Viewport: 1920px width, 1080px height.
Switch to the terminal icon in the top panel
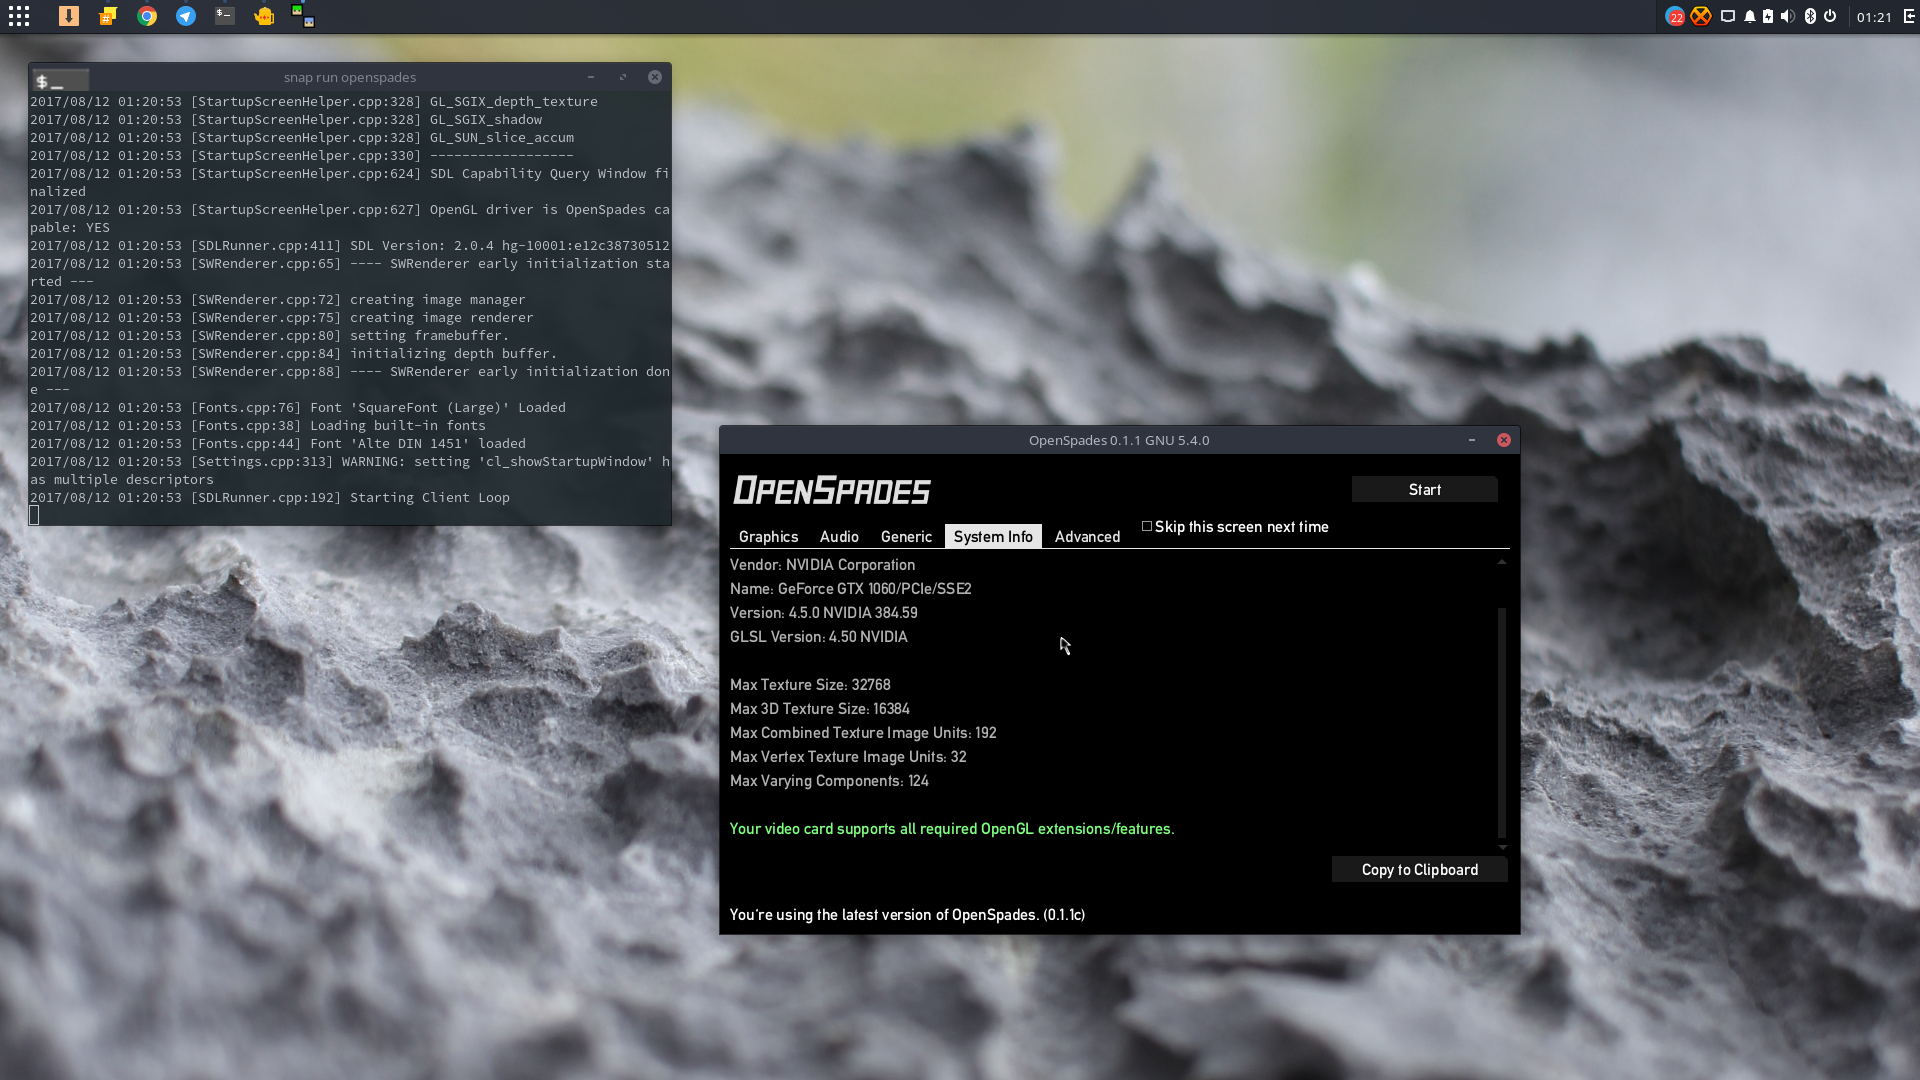[225, 16]
